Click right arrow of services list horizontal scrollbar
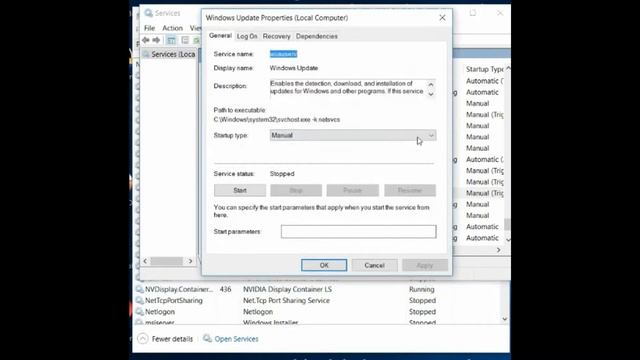The image size is (640, 360). (498, 250)
